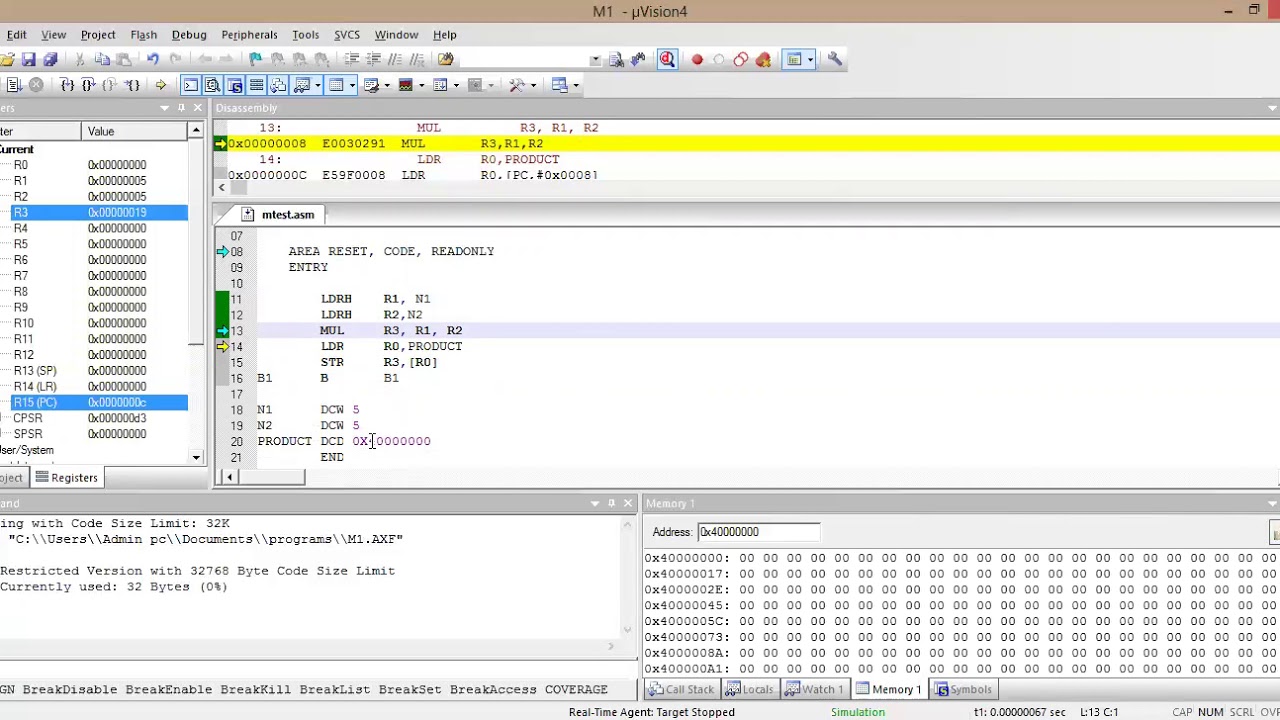Click the Run to Cursor Line icon

click(x=132, y=85)
